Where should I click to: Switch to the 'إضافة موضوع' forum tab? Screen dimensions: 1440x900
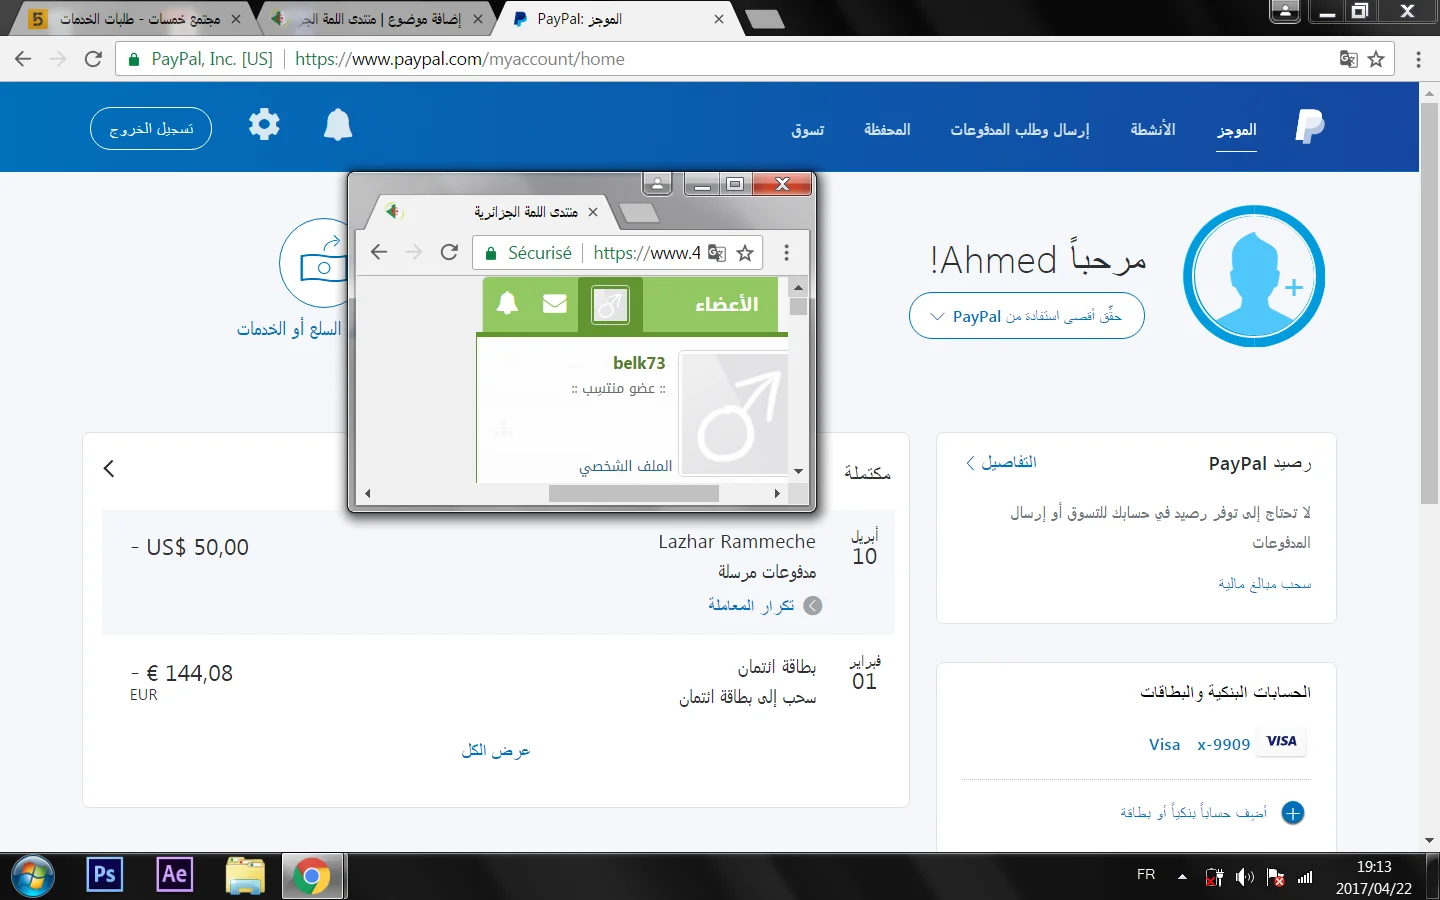(375, 19)
